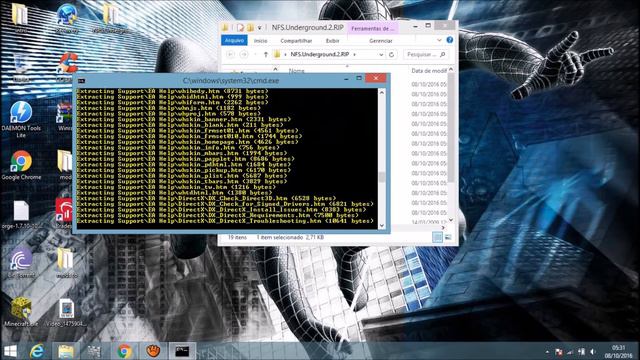Open the Exibir ribbon tab
The height and width of the screenshot is (360, 640).
pyautogui.click(x=333, y=40)
